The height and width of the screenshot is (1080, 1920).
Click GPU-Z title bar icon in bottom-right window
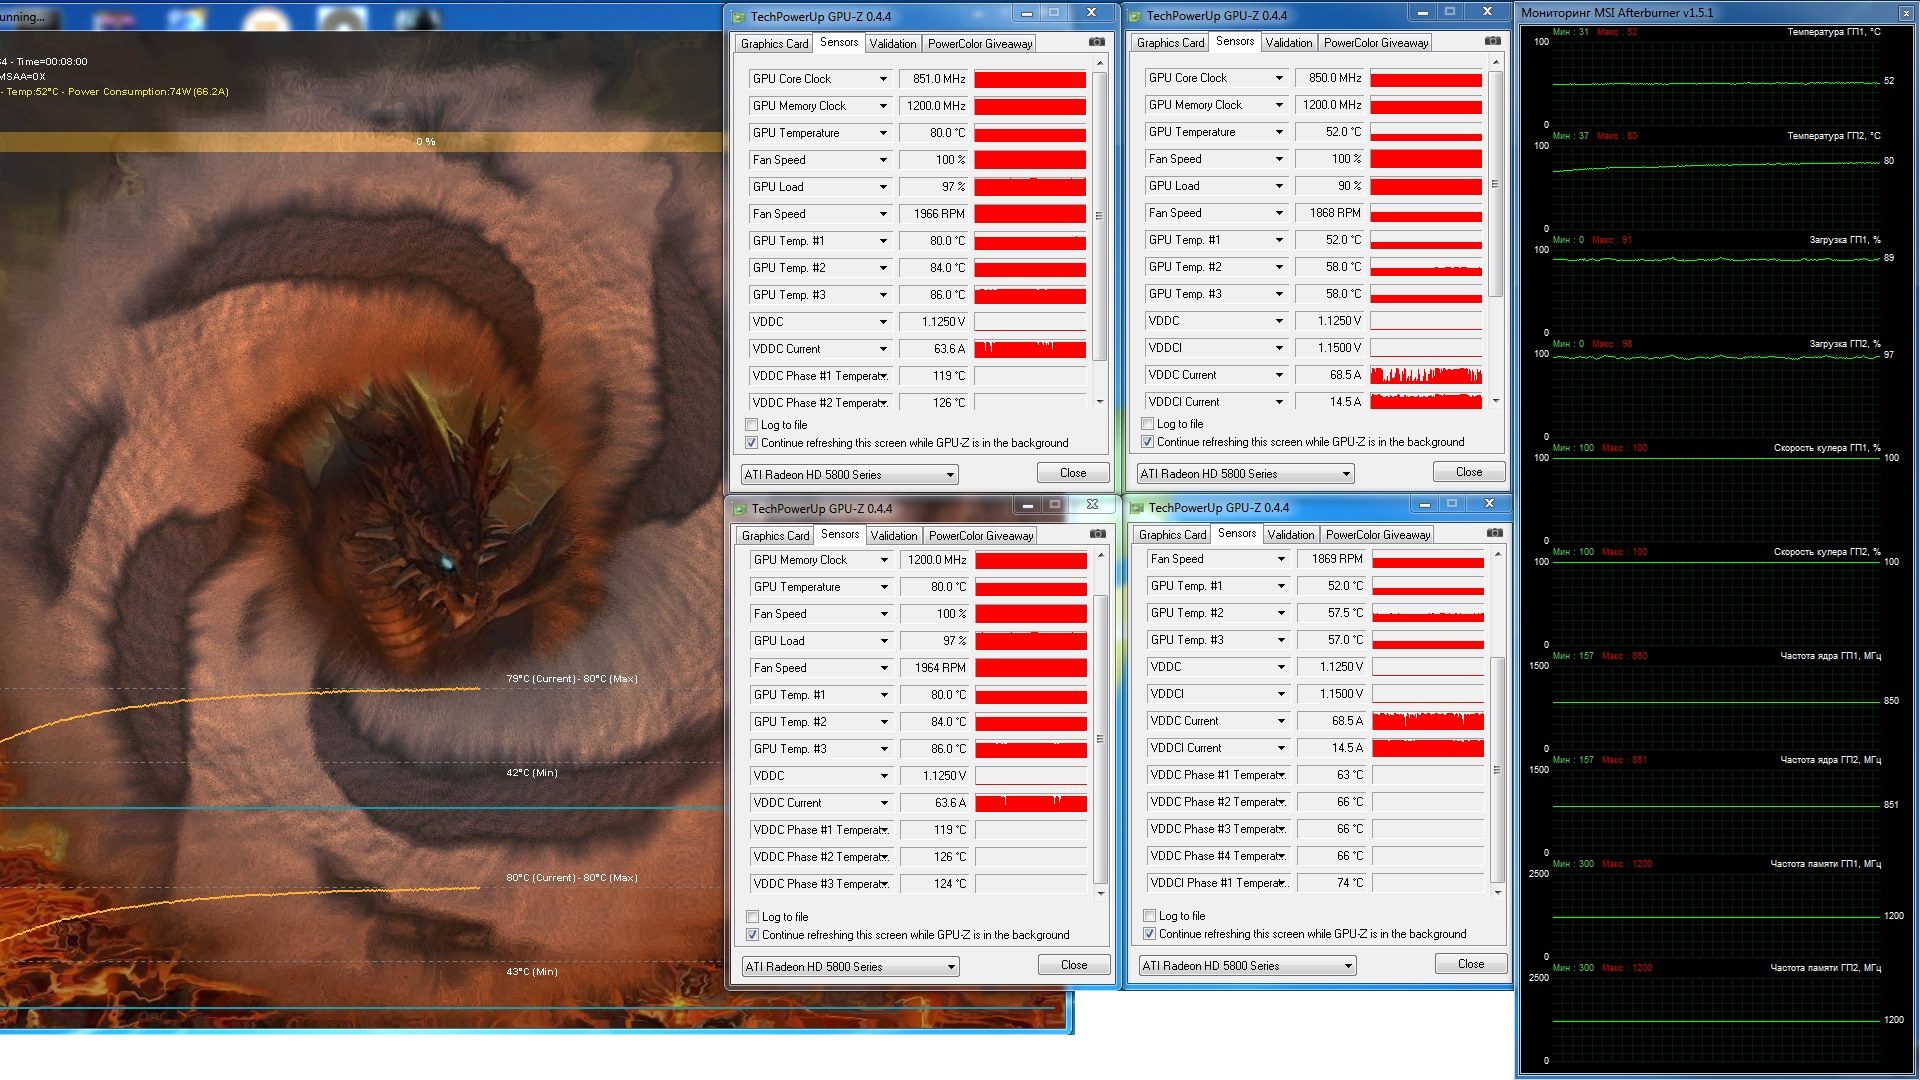(1137, 508)
